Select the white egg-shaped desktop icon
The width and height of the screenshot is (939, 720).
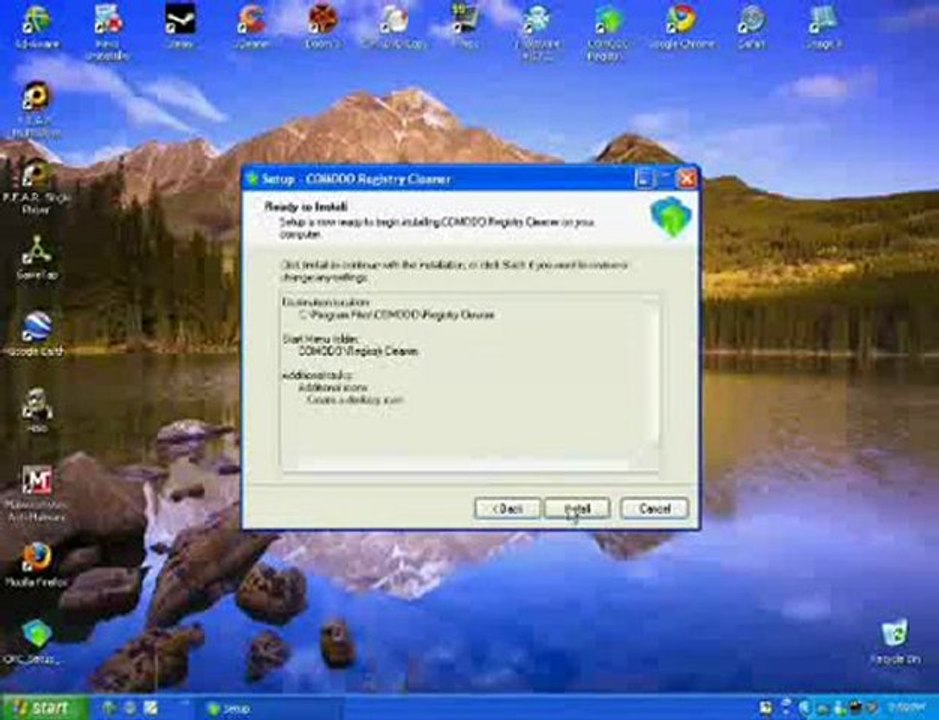tap(394, 27)
